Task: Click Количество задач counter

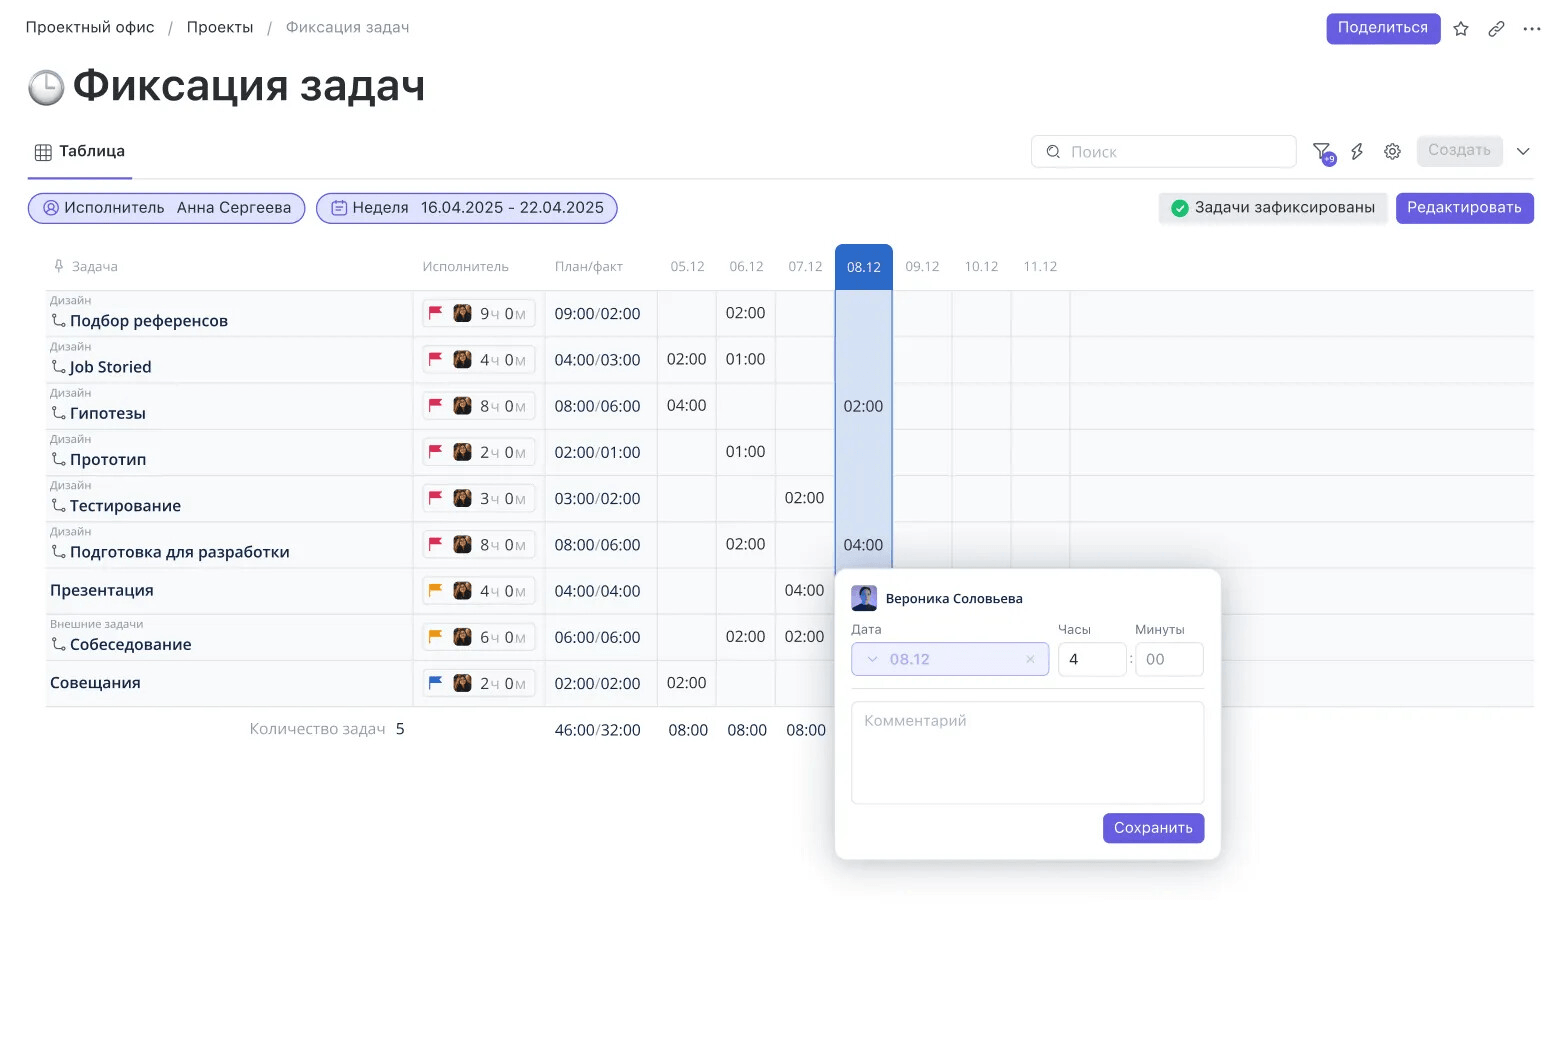Action: [x=327, y=729]
